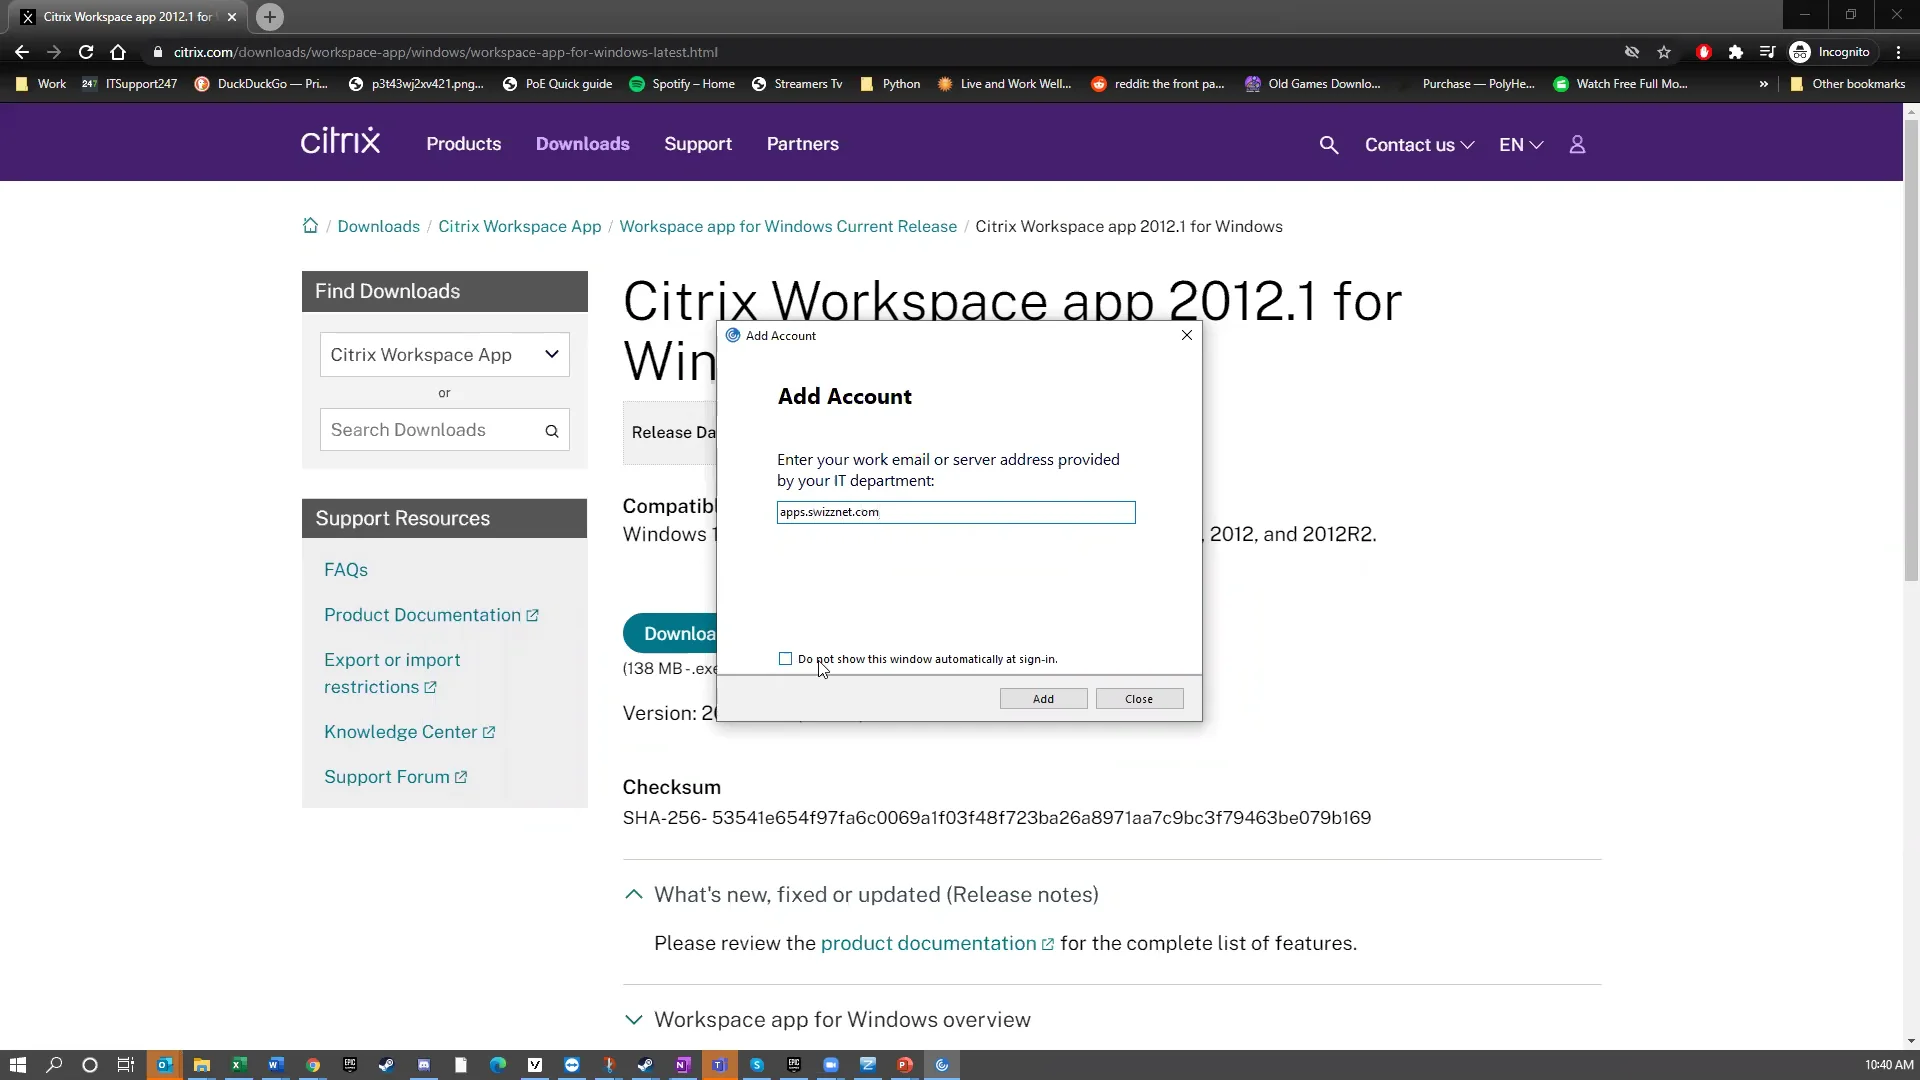Open the Other bookmarks folder

tap(1847, 84)
